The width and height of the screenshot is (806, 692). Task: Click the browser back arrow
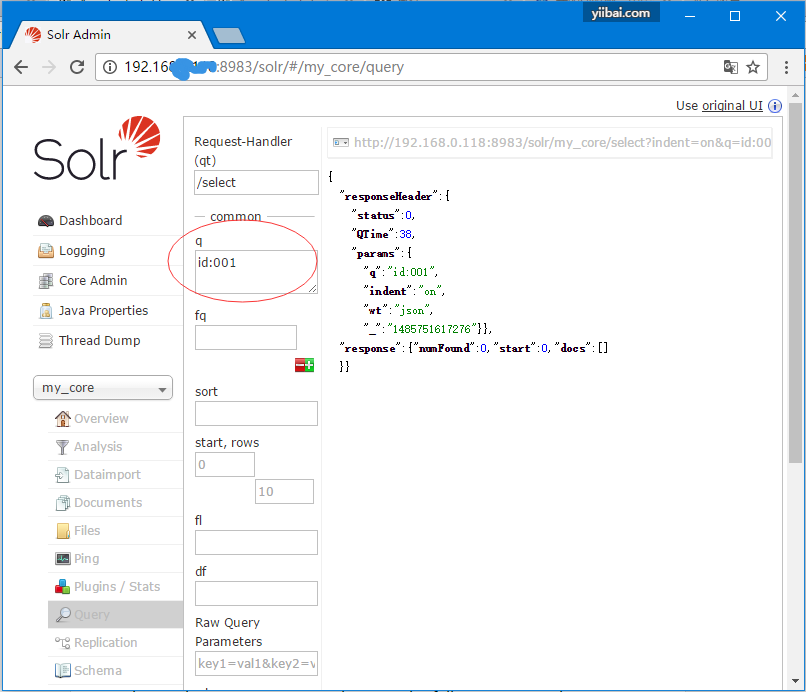(21, 67)
